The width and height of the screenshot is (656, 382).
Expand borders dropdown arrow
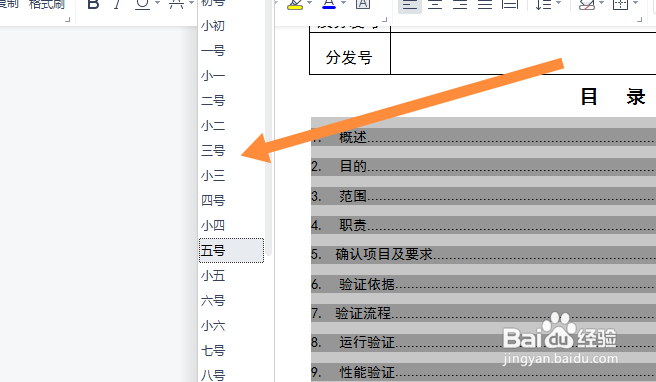click(636, 3)
